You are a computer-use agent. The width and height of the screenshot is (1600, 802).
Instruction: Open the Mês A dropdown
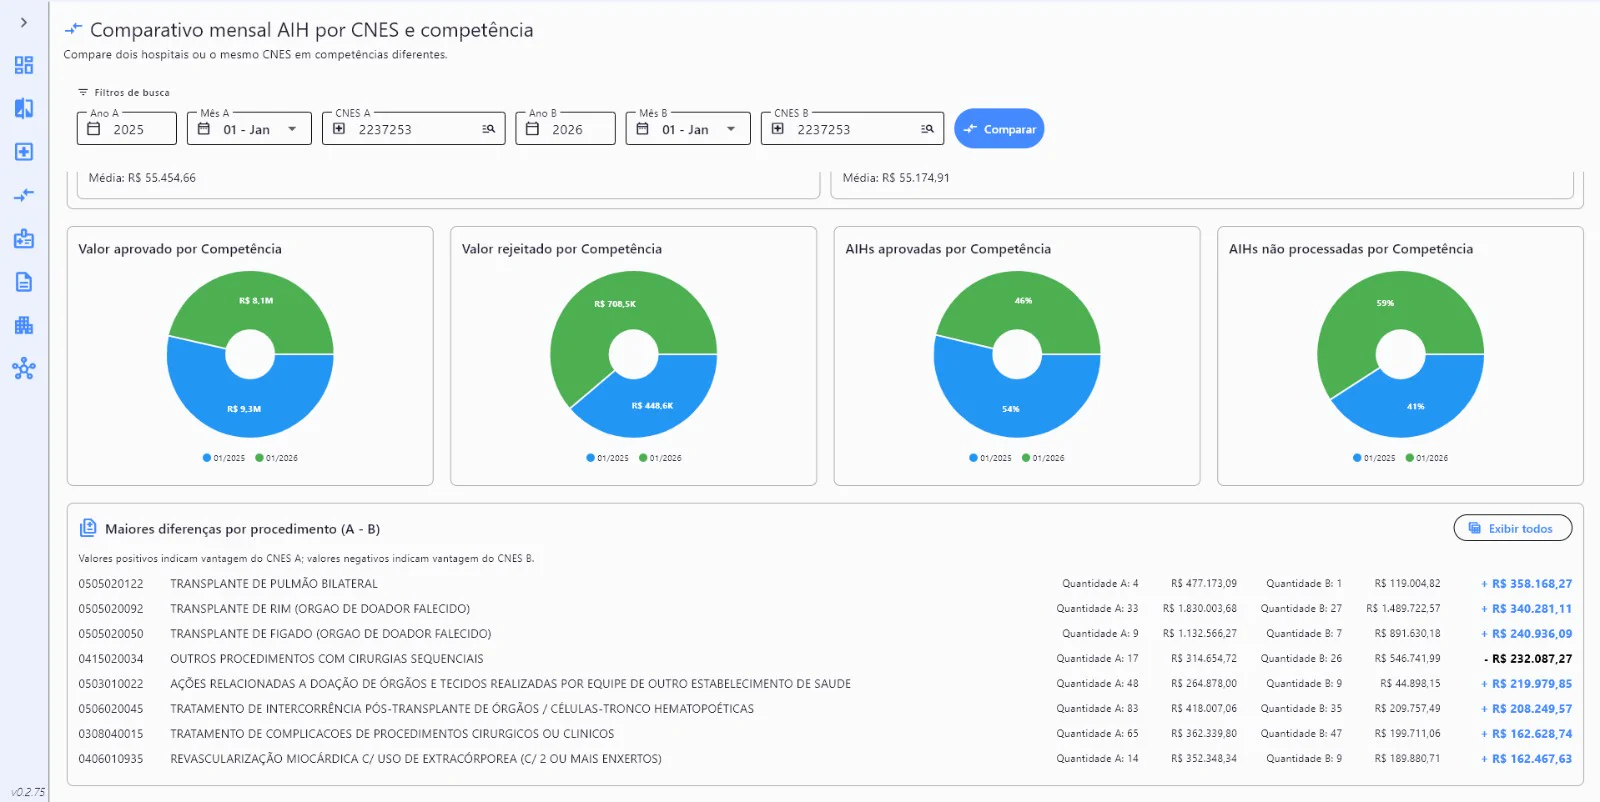(249, 129)
